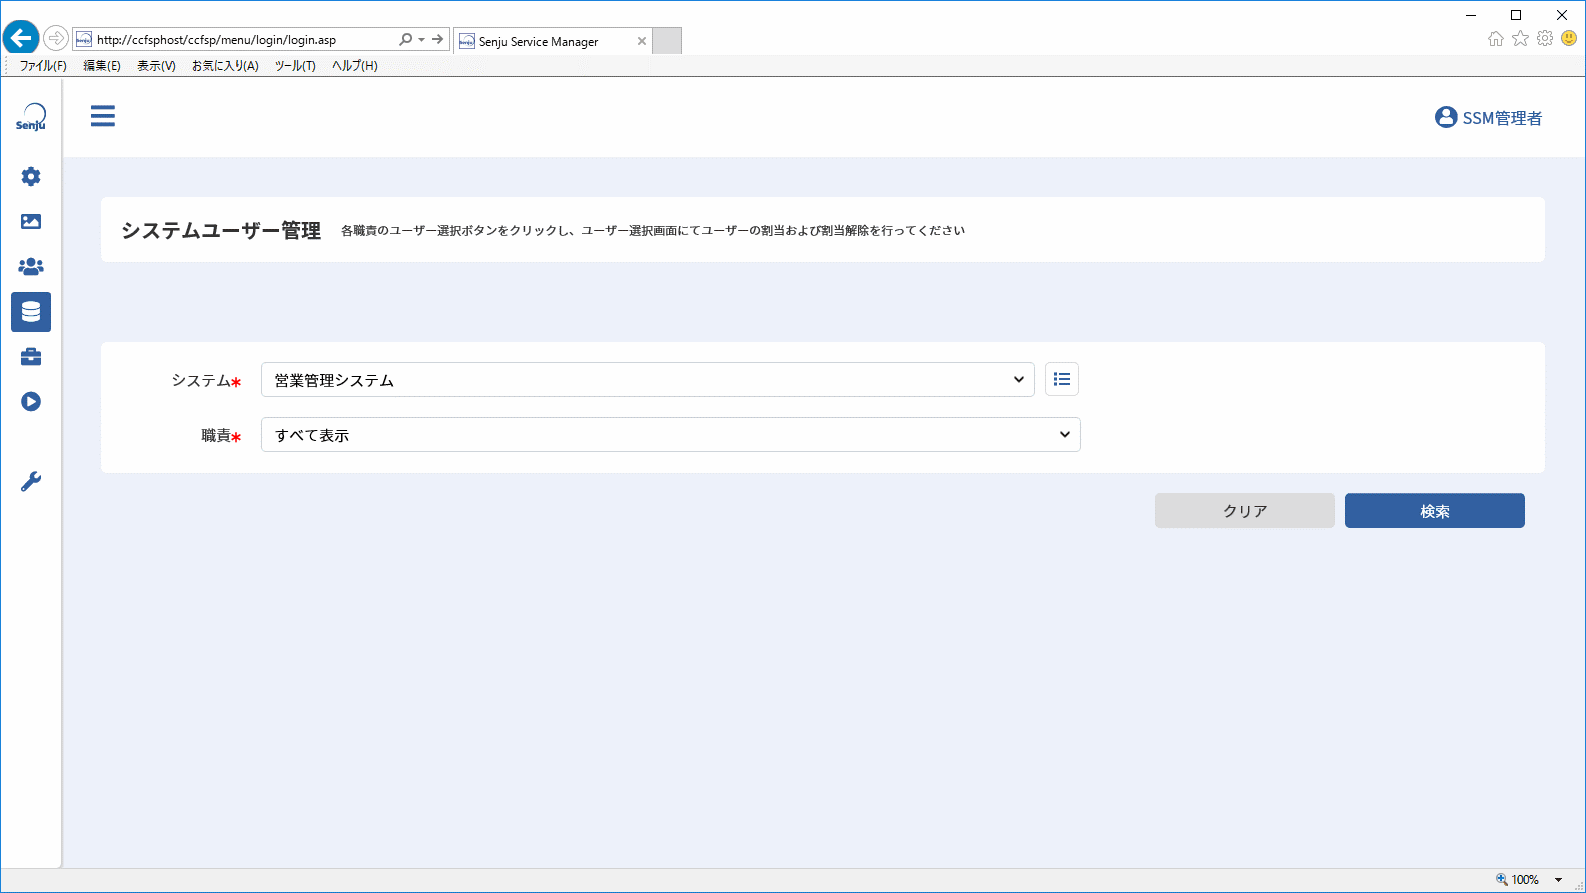Toggle the hamburger menu

pyautogui.click(x=103, y=116)
